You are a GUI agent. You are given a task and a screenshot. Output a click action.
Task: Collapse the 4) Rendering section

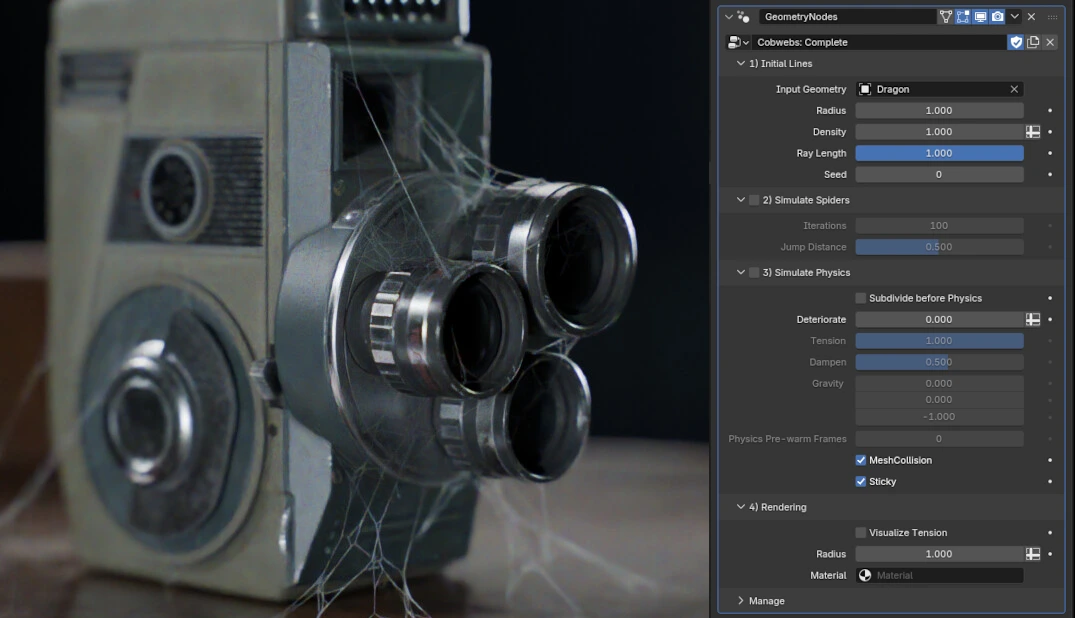click(x=740, y=507)
